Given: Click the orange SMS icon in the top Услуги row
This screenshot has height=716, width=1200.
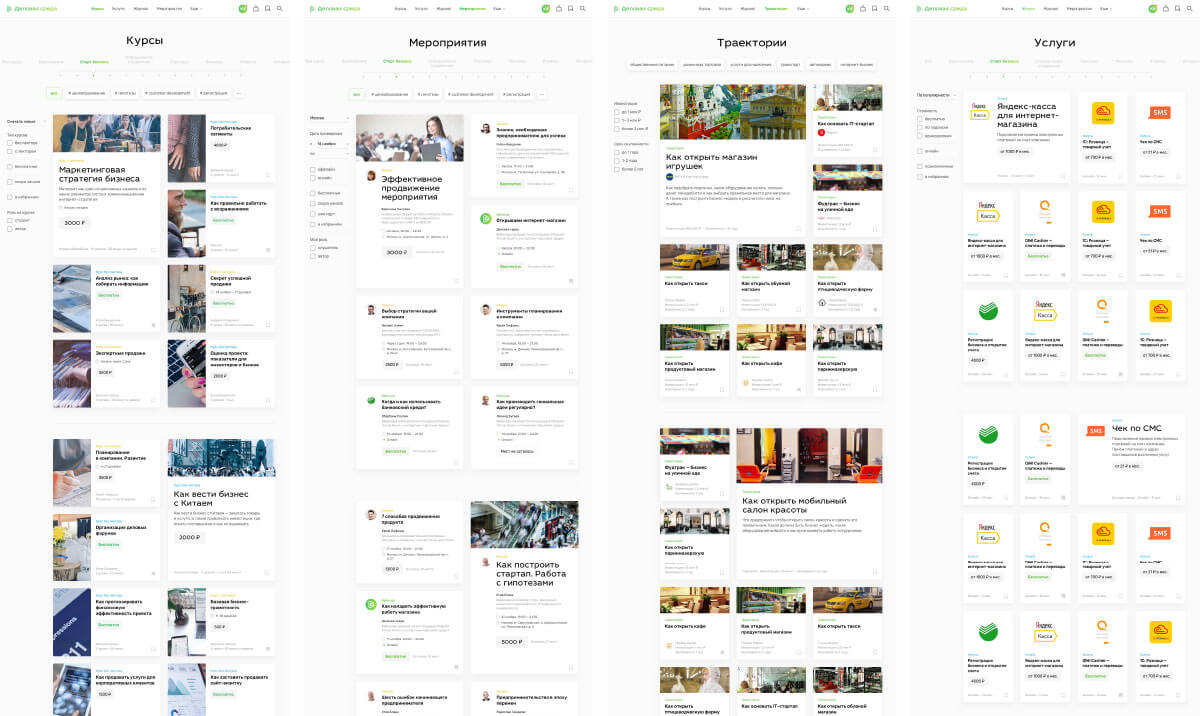Looking at the screenshot, I should tap(1160, 113).
